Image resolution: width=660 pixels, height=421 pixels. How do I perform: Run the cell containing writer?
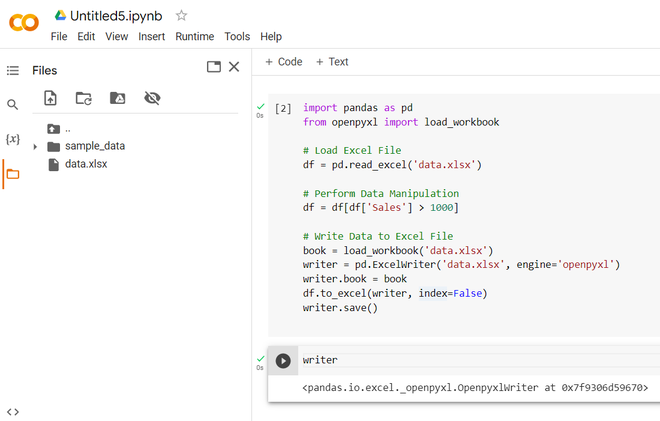(283, 361)
